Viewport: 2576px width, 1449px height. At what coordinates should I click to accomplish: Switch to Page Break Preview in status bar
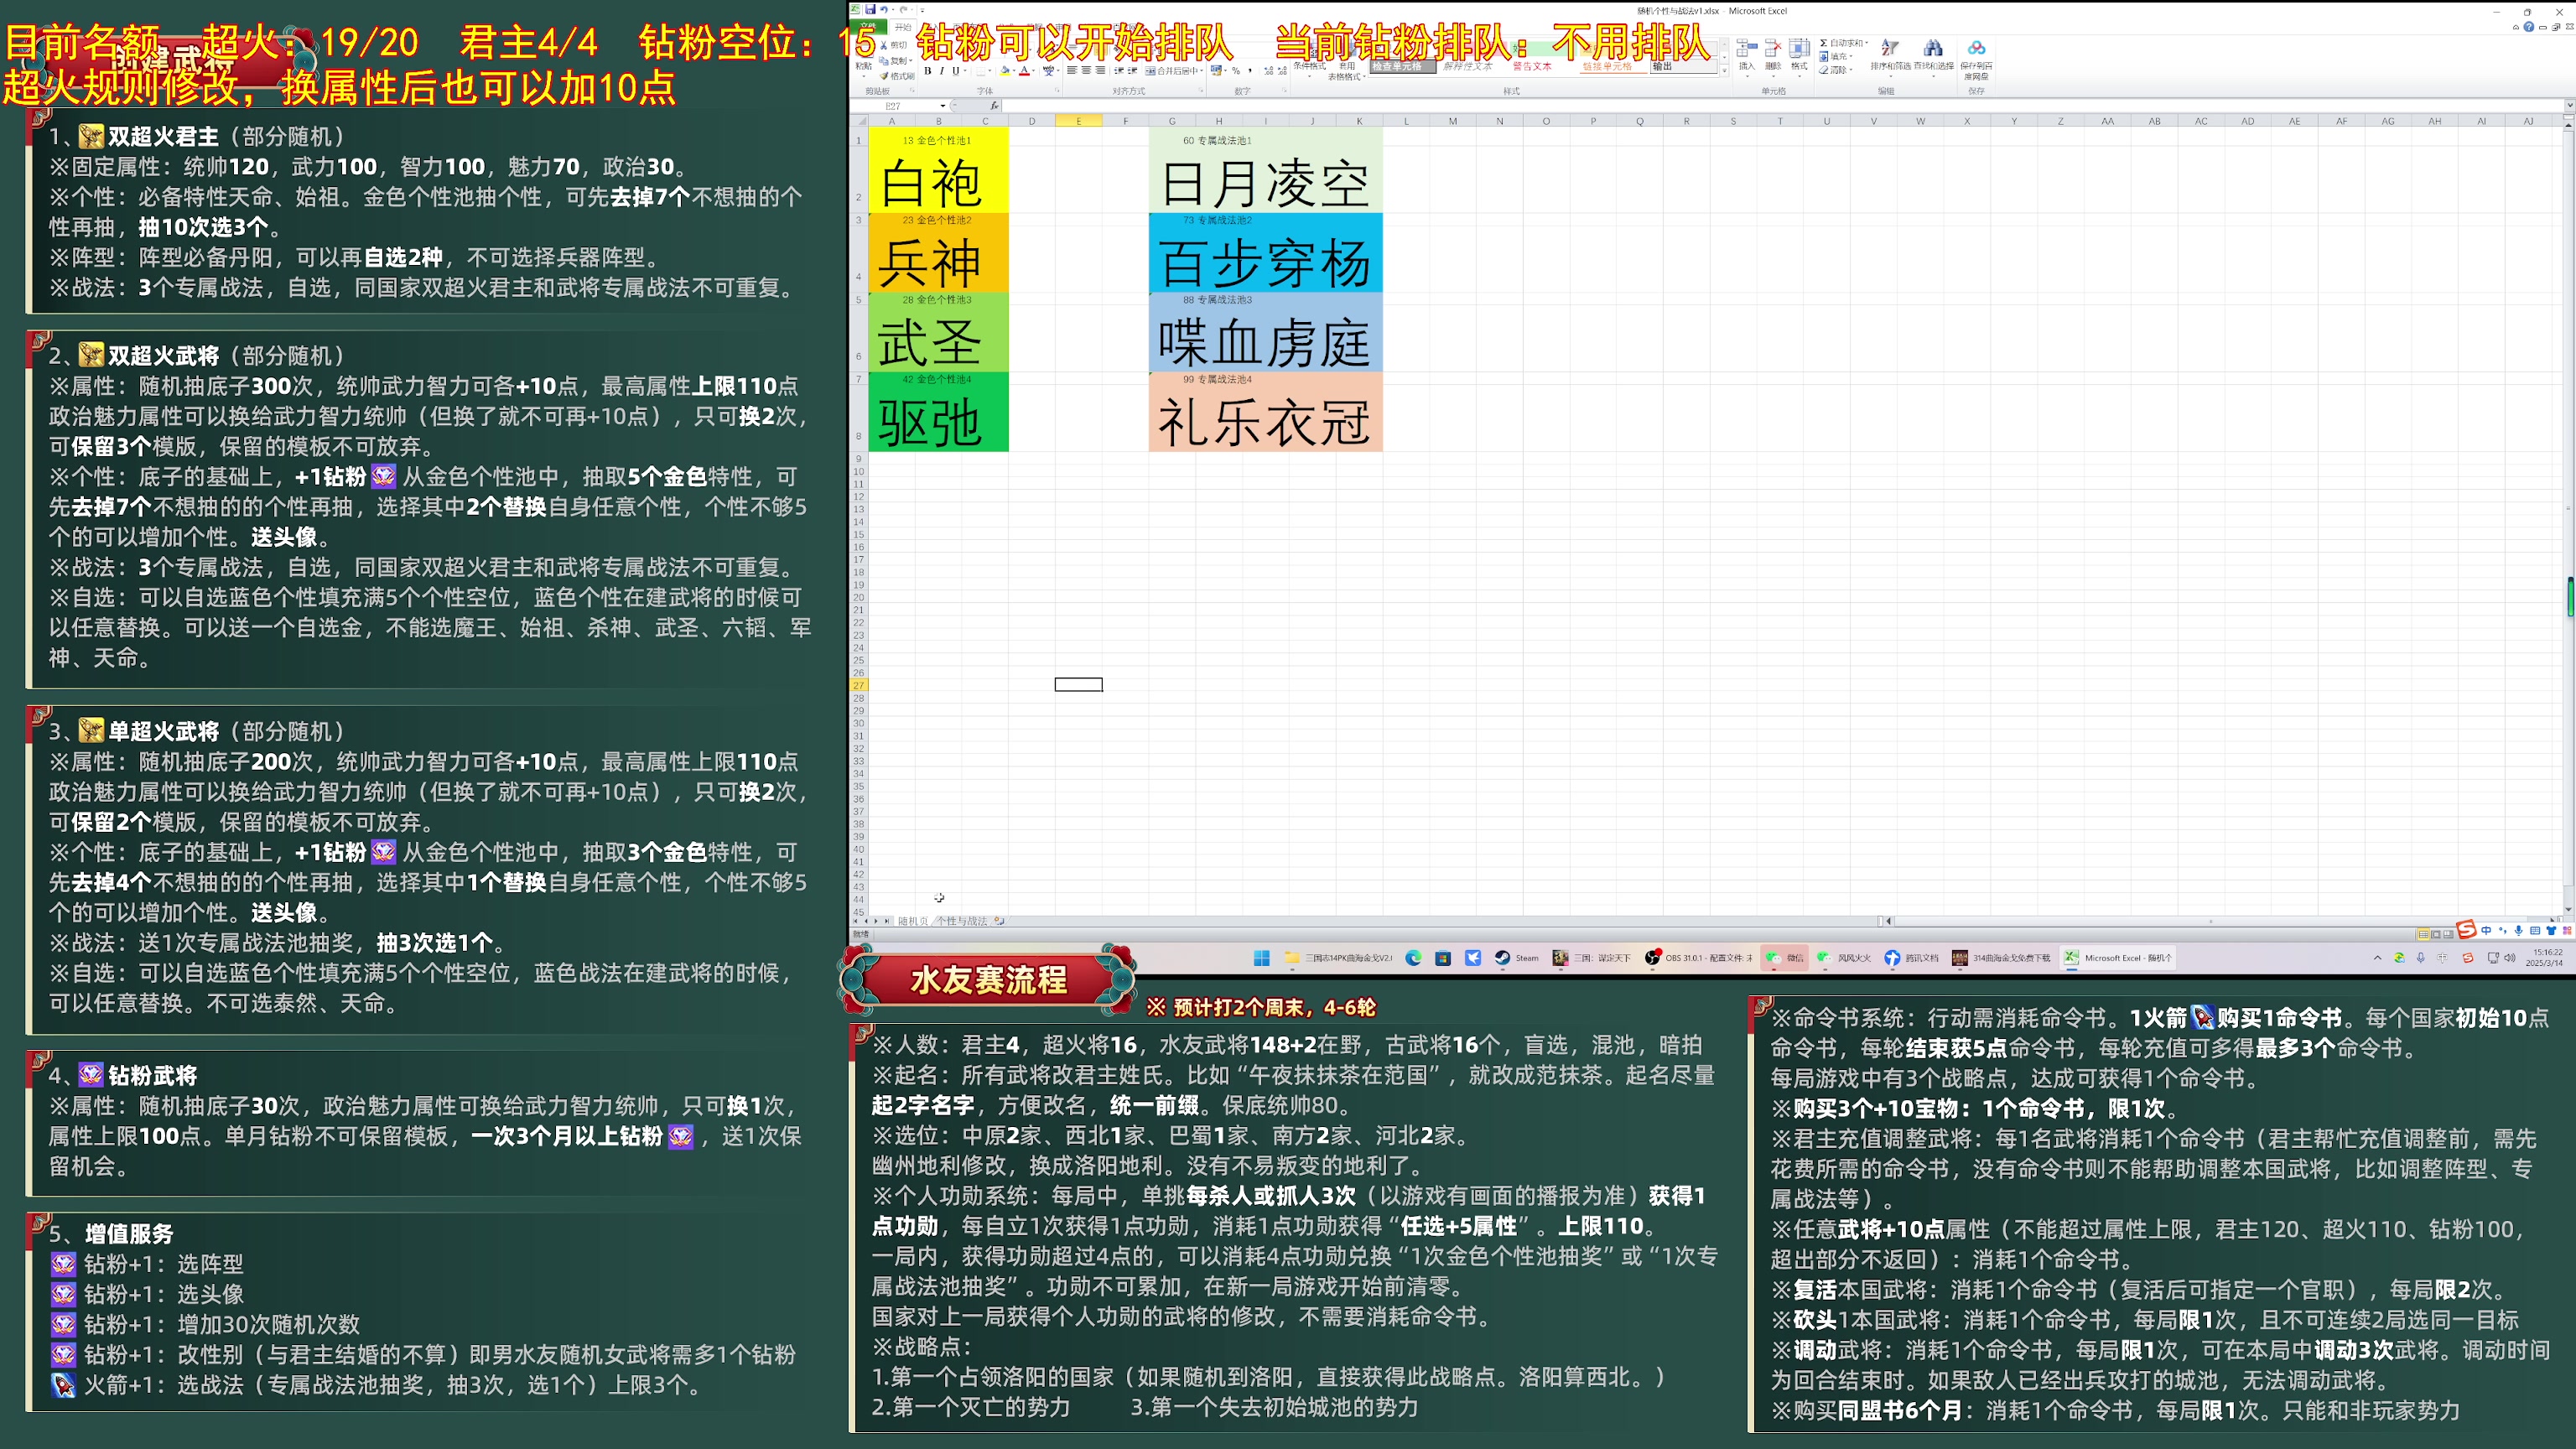tap(2448, 934)
